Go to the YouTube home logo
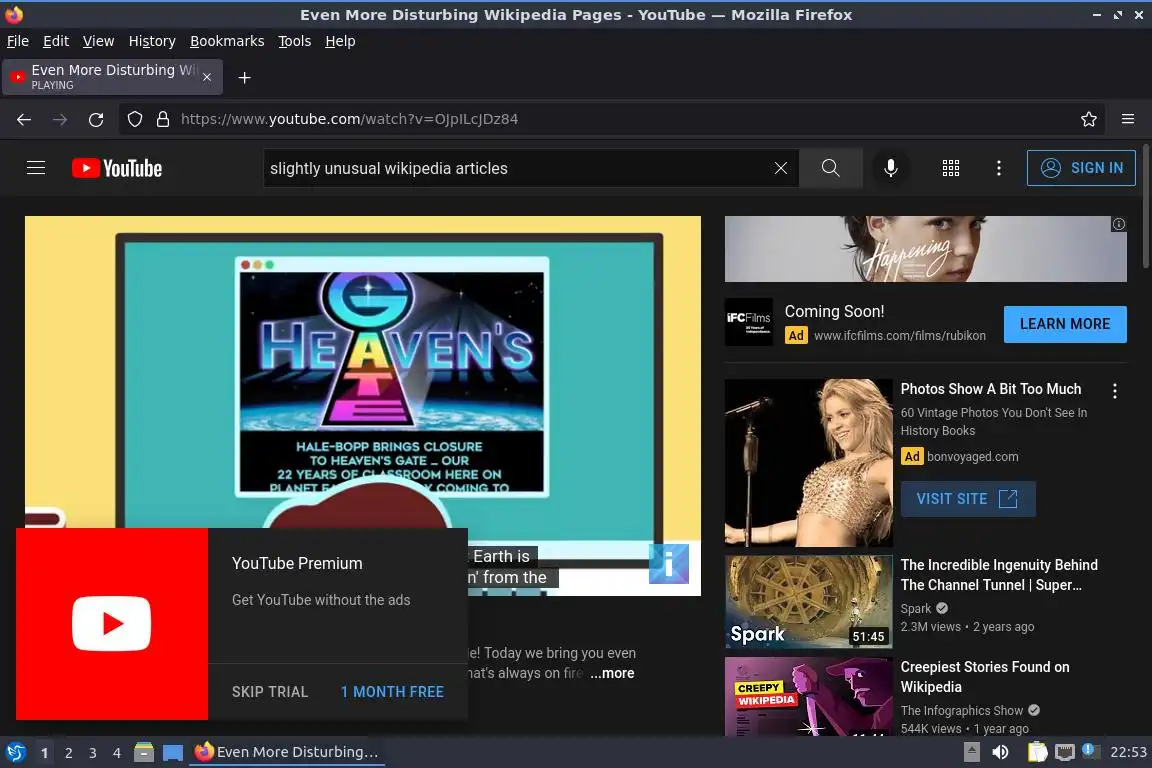 [117, 168]
